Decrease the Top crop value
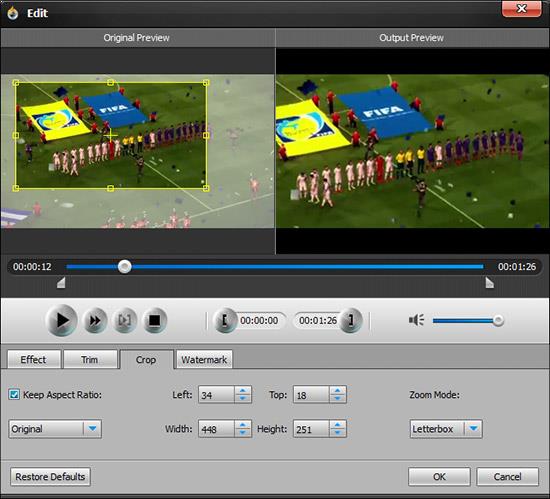550x499 pixels. tap(337, 399)
